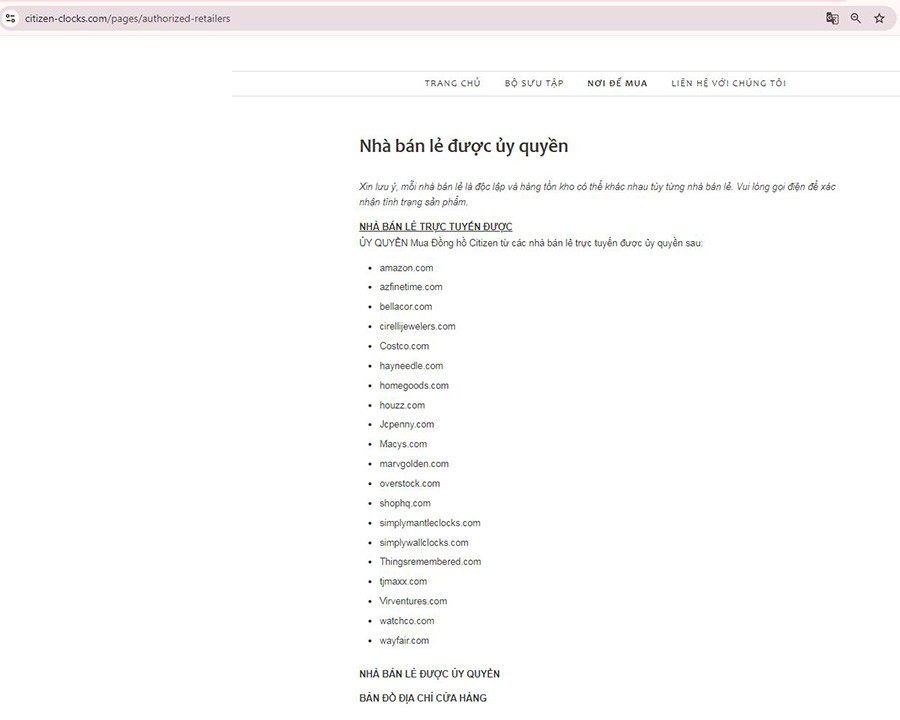Open LIÊN HỆ VỚI CHÚNG TÔI menu item
This screenshot has width=900, height=720.
pyautogui.click(x=728, y=83)
